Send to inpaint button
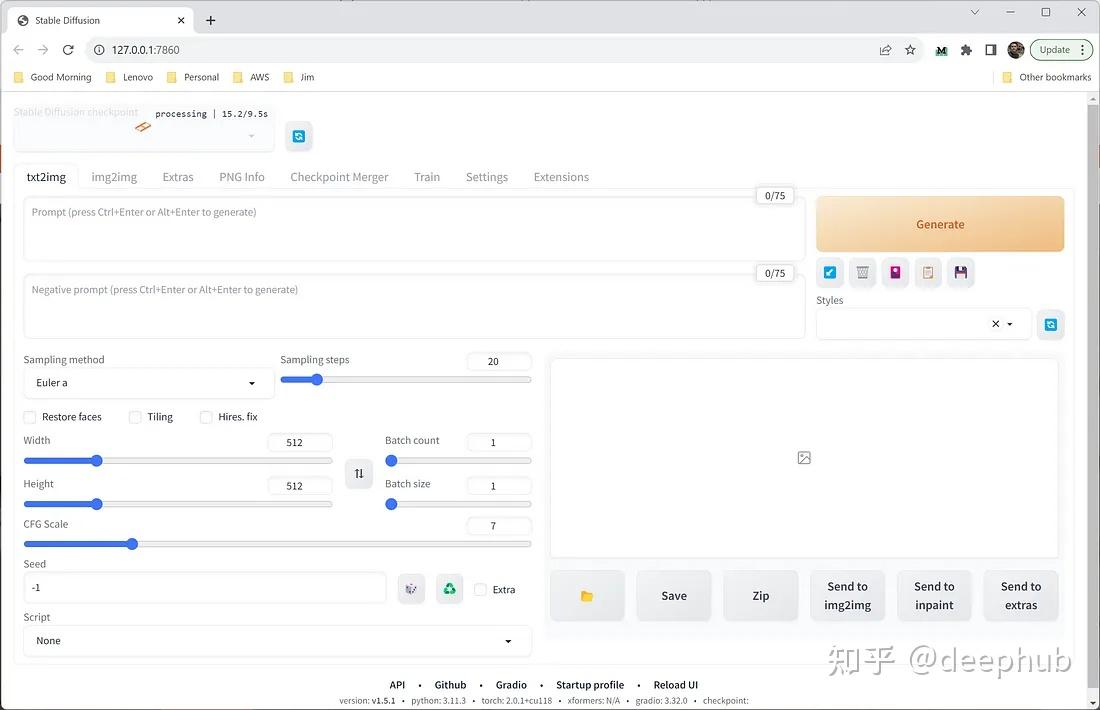Image resolution: width=1100 pixels, height=710 pixels. coord(934,596)
